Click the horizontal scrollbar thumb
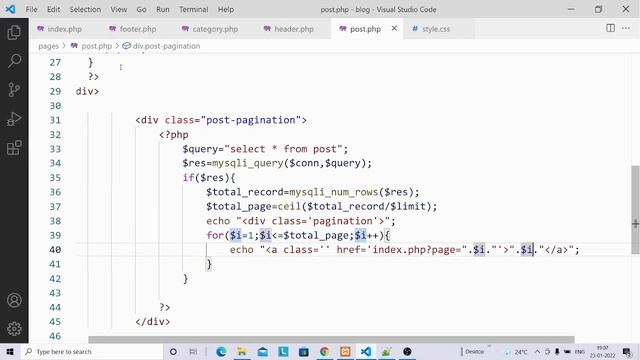640x360 pixels. point(331,340)
